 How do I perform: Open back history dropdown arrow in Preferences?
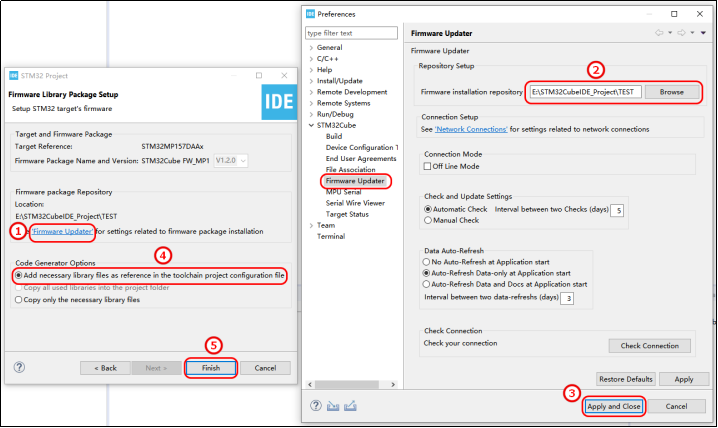click(670, 33)
